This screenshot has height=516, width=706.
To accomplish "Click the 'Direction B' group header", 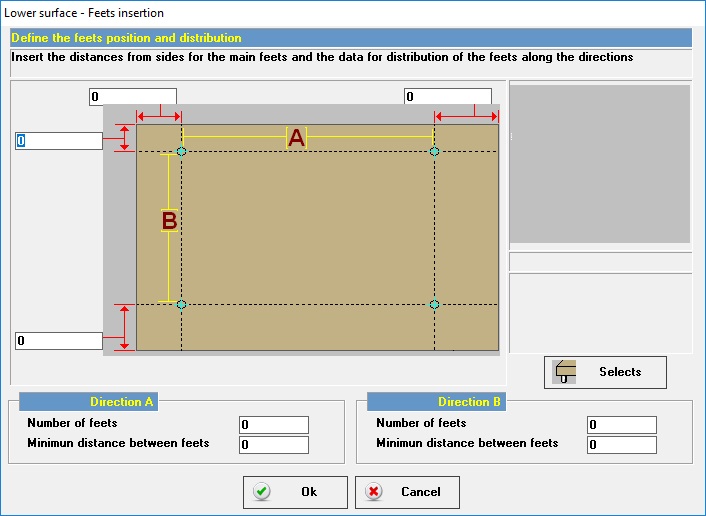I will pyautogui.click(x=436, y=402).
